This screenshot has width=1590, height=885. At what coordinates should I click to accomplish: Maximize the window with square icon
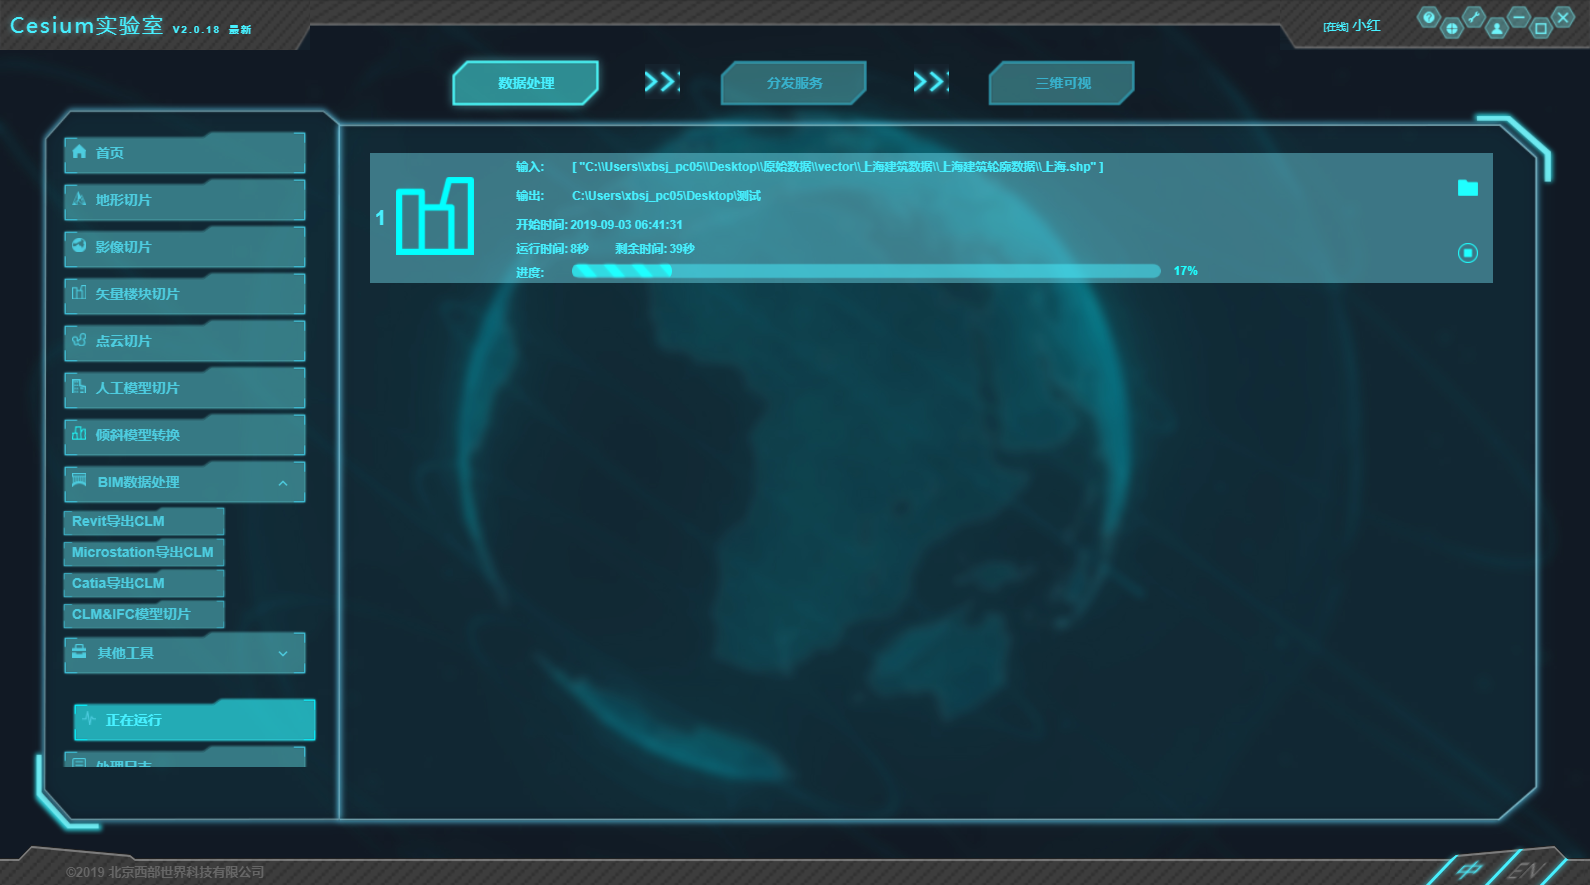click(x=1541, y=28)
